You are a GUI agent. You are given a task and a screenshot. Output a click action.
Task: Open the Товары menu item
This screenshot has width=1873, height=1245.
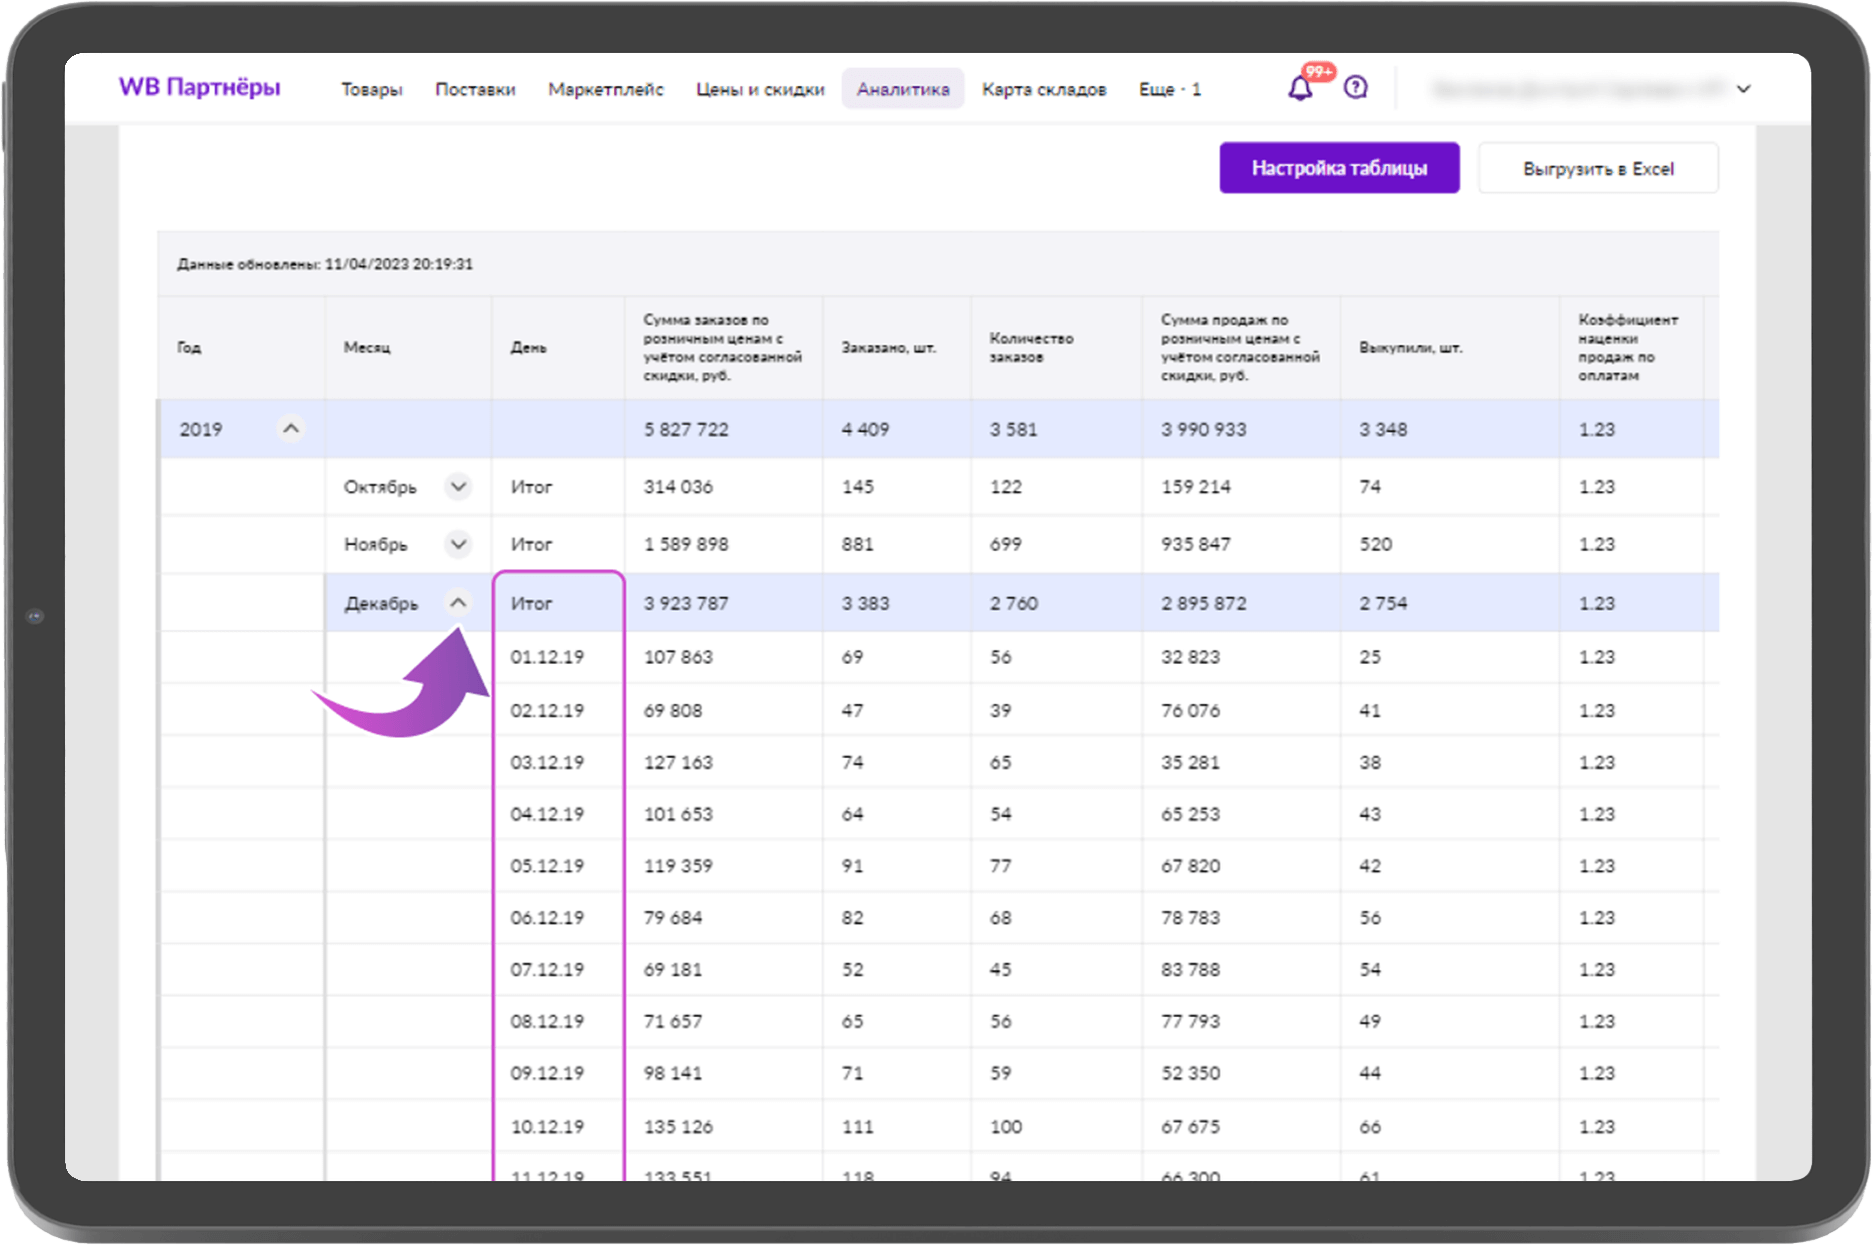371,89
